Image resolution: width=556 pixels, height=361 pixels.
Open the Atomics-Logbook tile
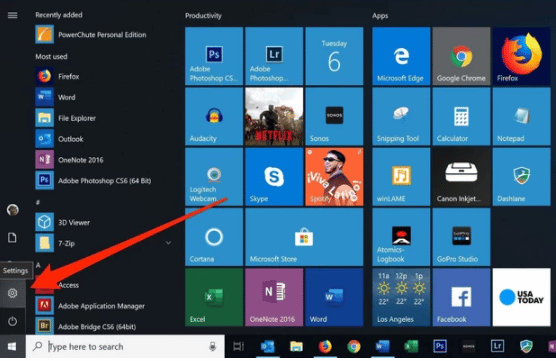click(x=401, y=237)
